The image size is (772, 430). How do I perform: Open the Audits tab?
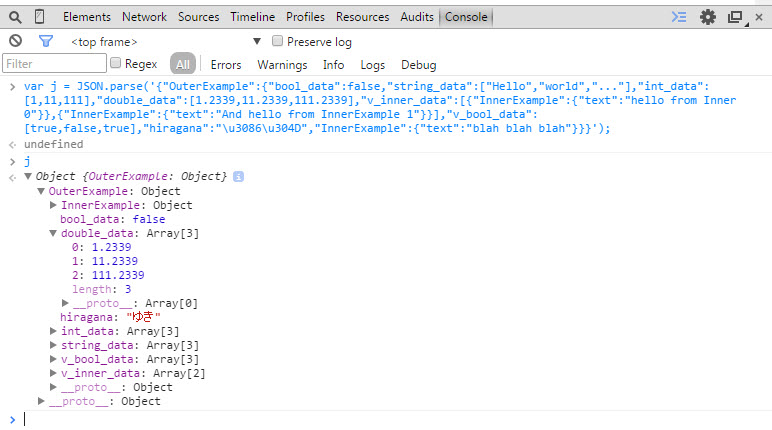pyautogui.click(x=417, y=17)
